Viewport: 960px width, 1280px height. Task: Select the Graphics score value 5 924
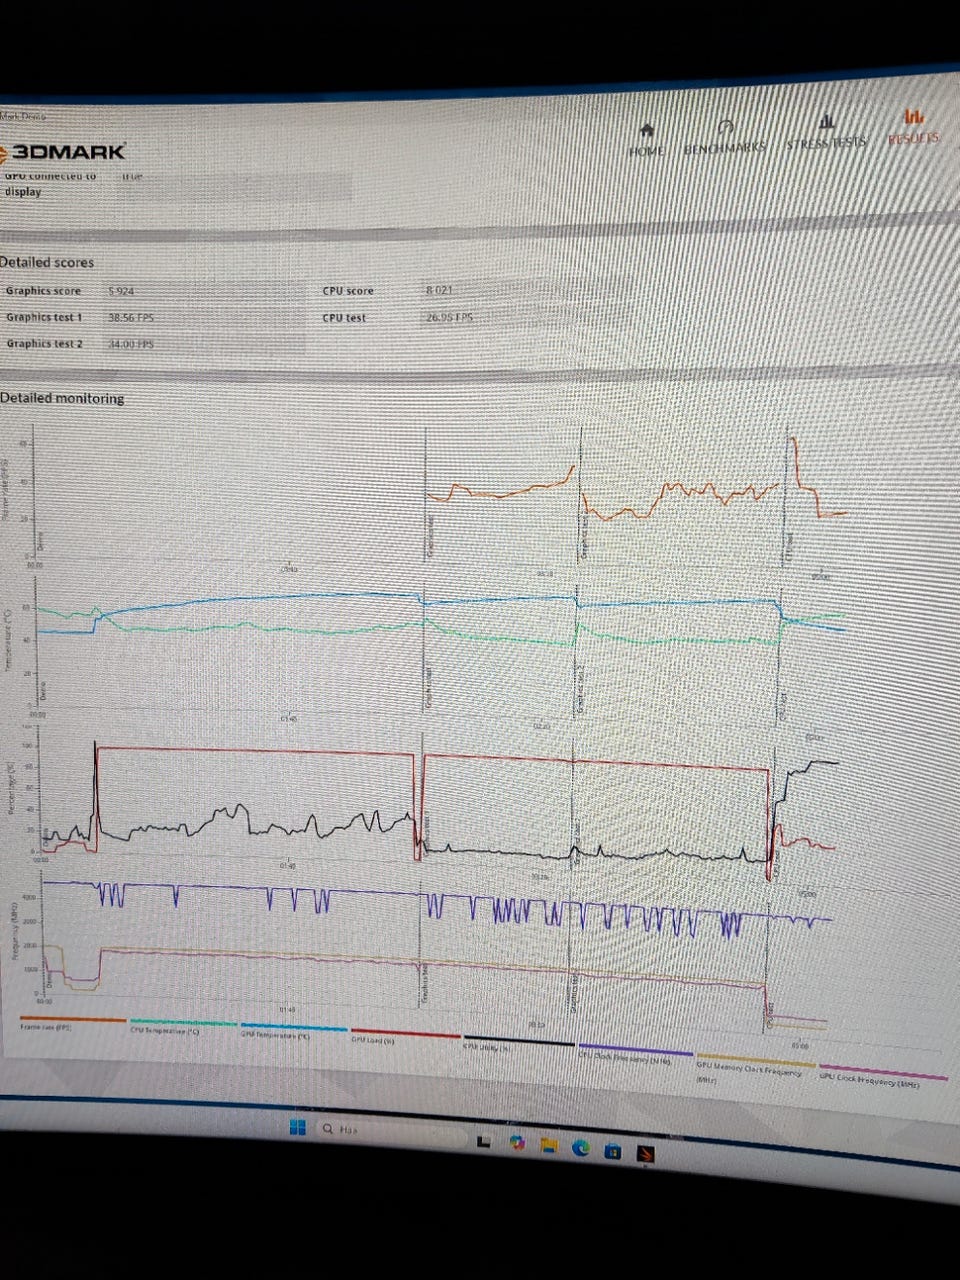121,291
